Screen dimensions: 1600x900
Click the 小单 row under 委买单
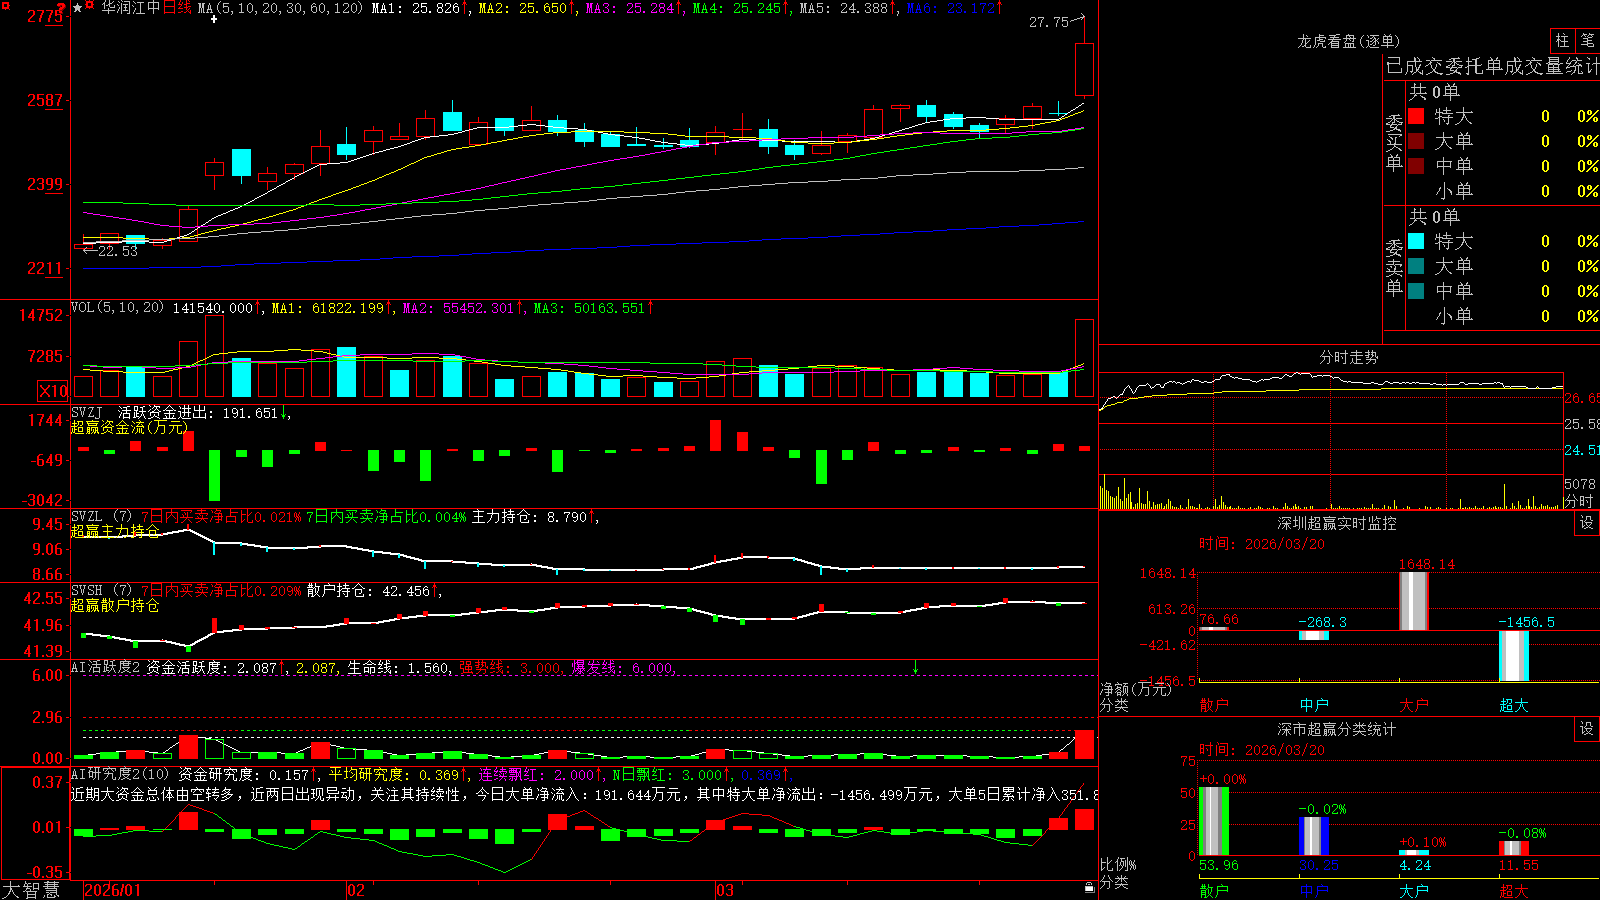click(x=1503, y=191)
